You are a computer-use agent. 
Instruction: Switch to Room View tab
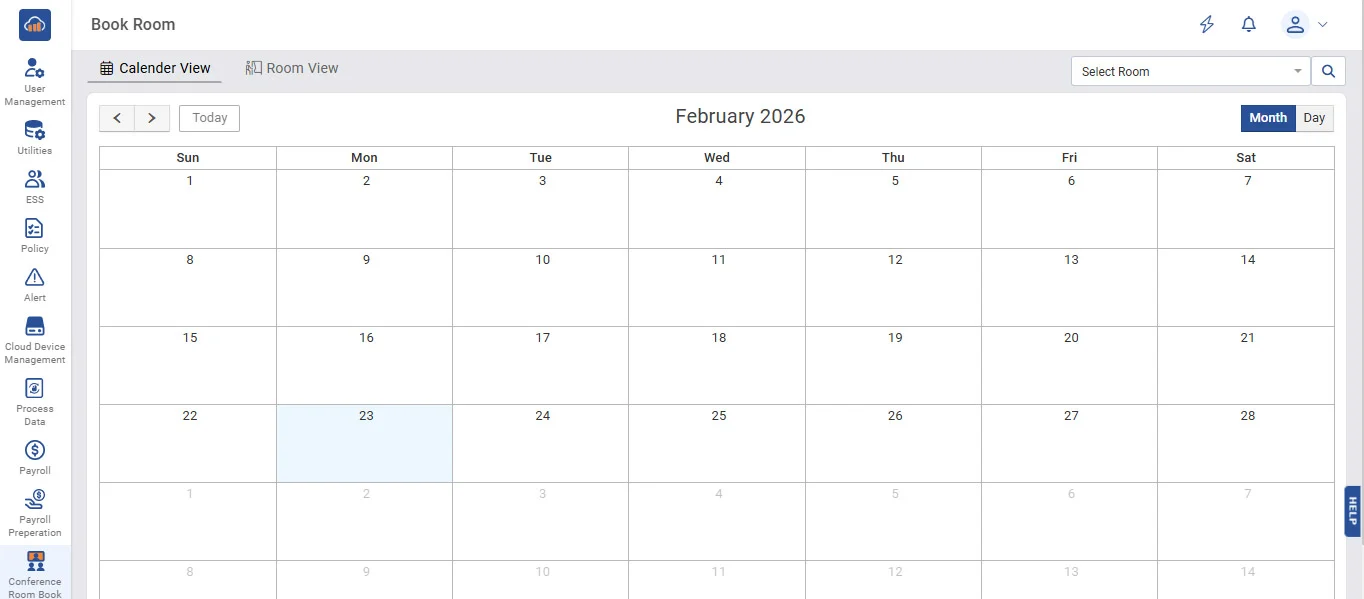click(292, 68)
